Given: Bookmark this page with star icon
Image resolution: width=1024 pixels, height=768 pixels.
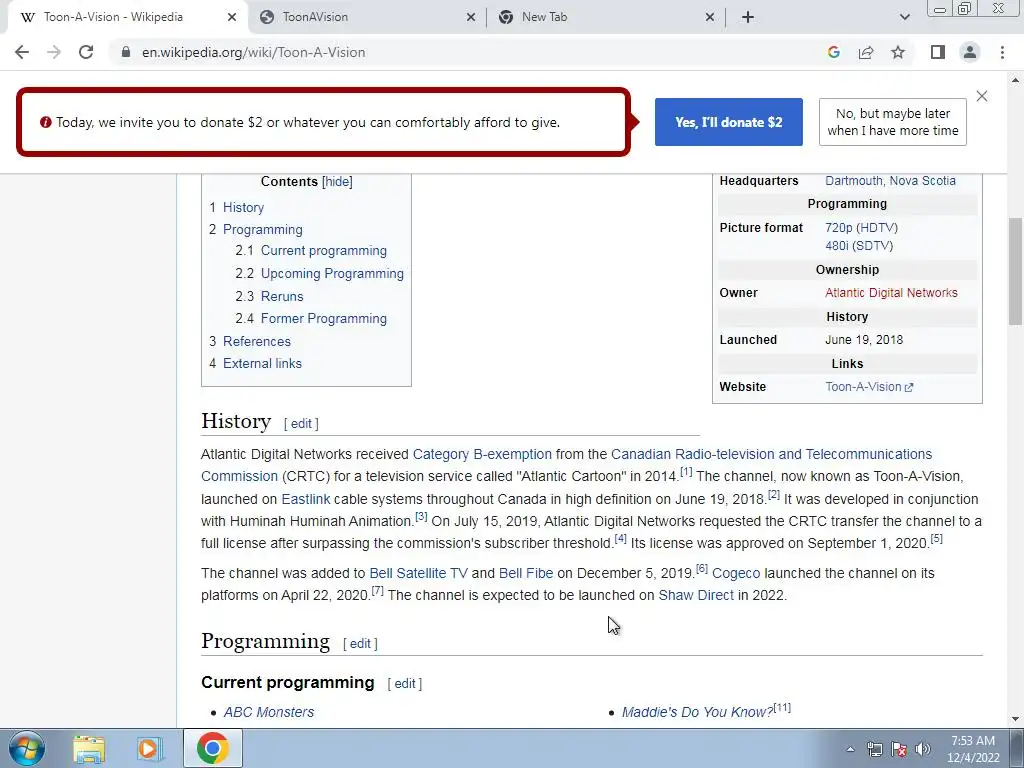Looking at the screenshot, I should click(x=898, y=52).
